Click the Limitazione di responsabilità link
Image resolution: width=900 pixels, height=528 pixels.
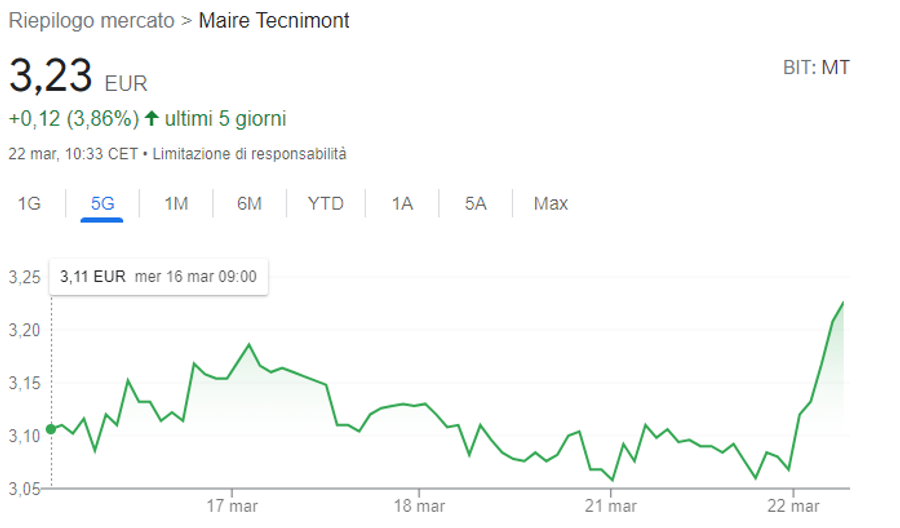pyautogui.click(x=249, y=154)
